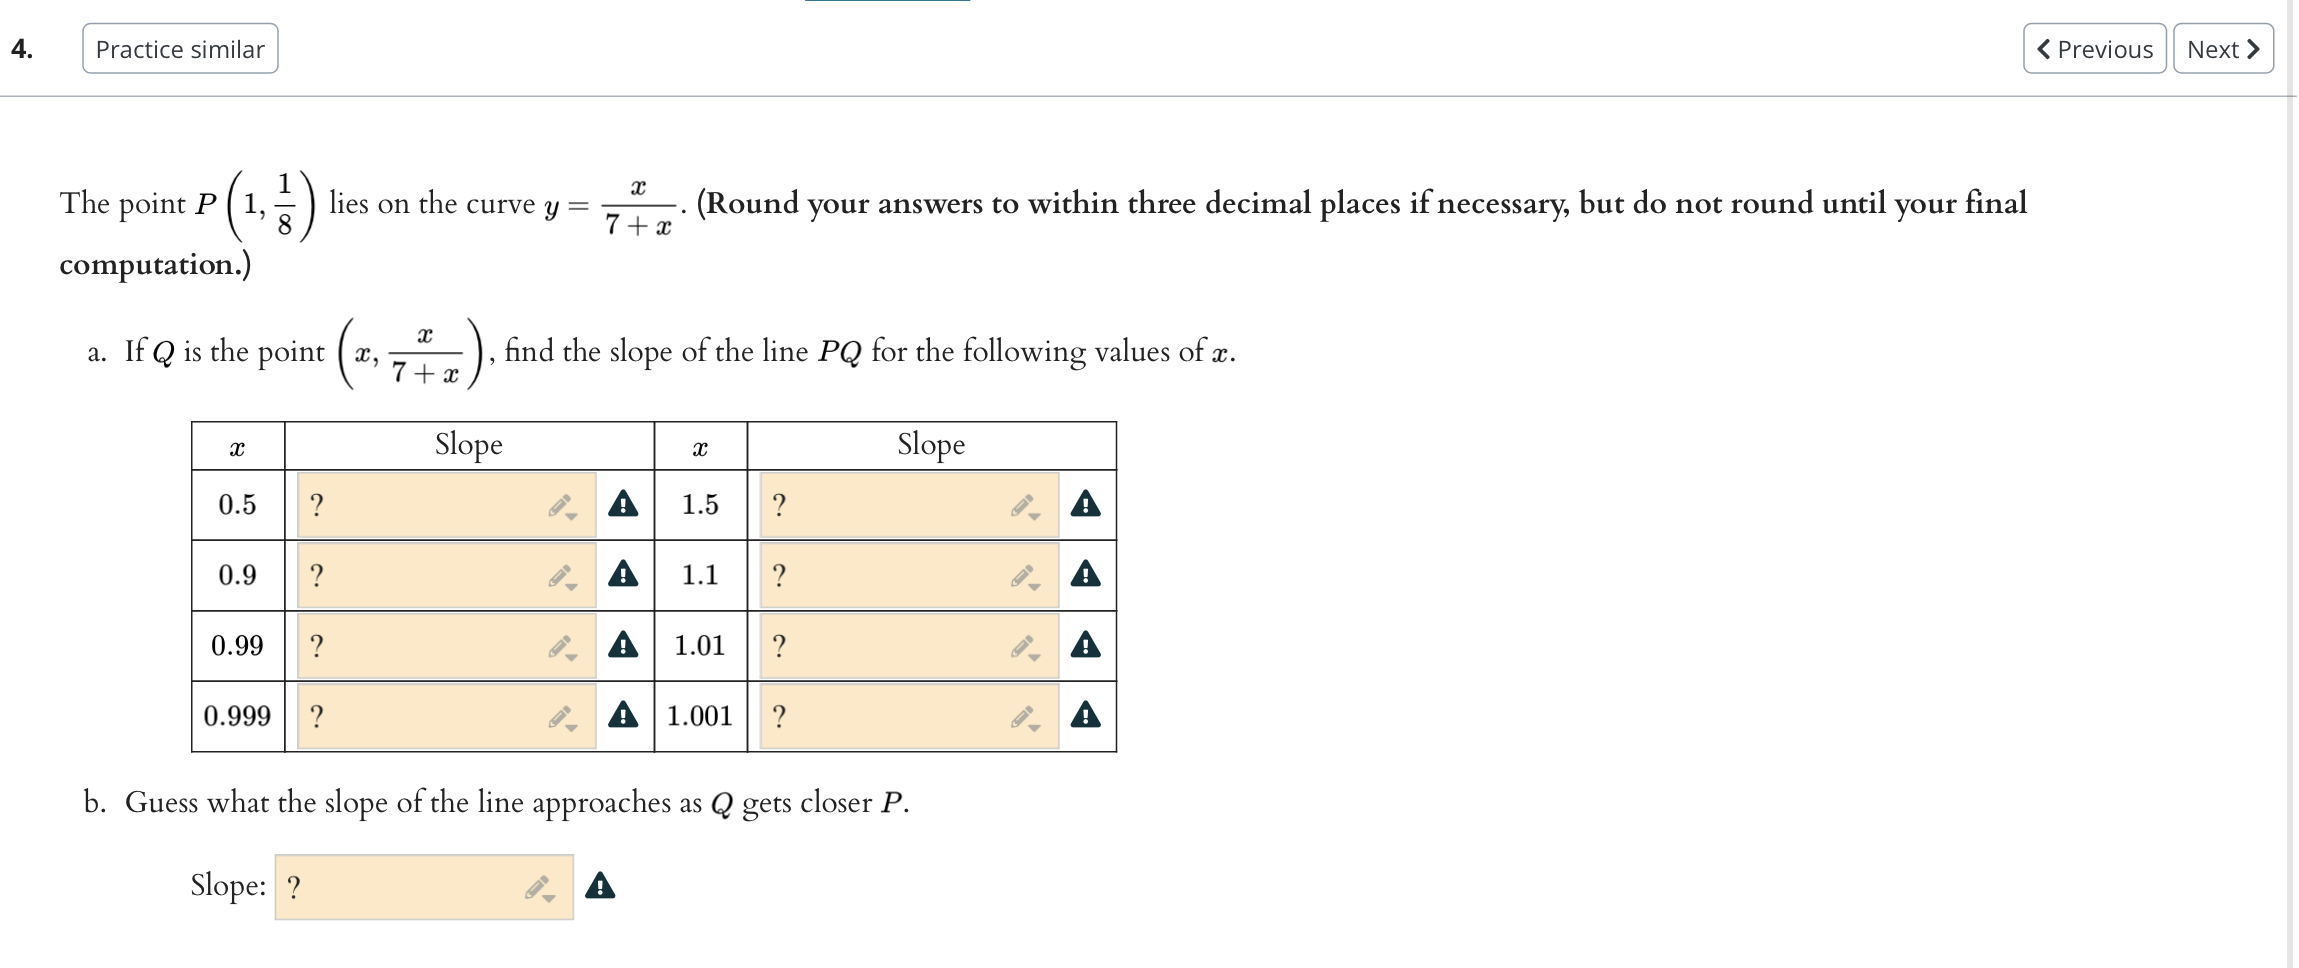The image size is (2299, 968).
Task: Click the warning triangle beside x=0.5 answer
Action: click(x=623, y=505)
